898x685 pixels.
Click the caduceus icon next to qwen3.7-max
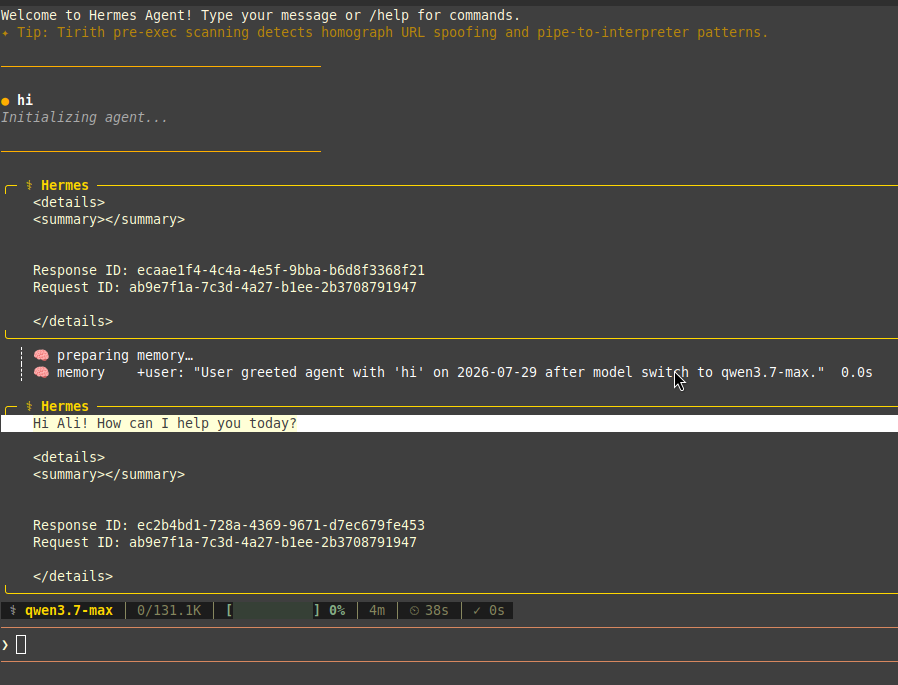coord(13,611)
